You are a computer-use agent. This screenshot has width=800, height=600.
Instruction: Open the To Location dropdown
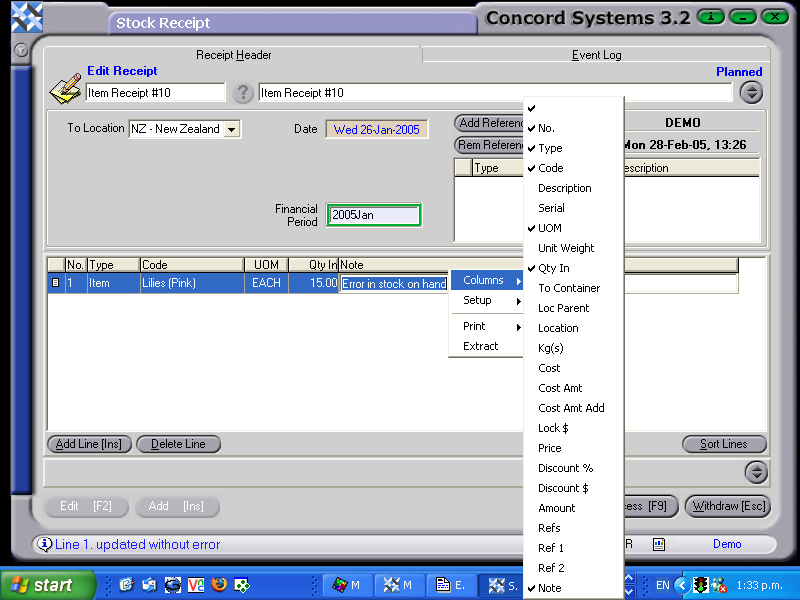coord(230,129)
